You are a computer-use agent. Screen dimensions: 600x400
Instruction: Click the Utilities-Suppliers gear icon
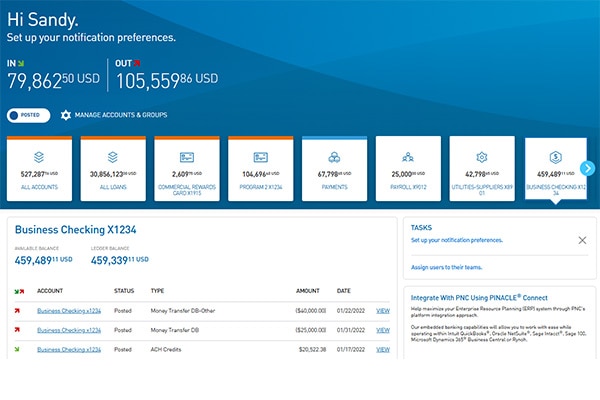(481, 157)
